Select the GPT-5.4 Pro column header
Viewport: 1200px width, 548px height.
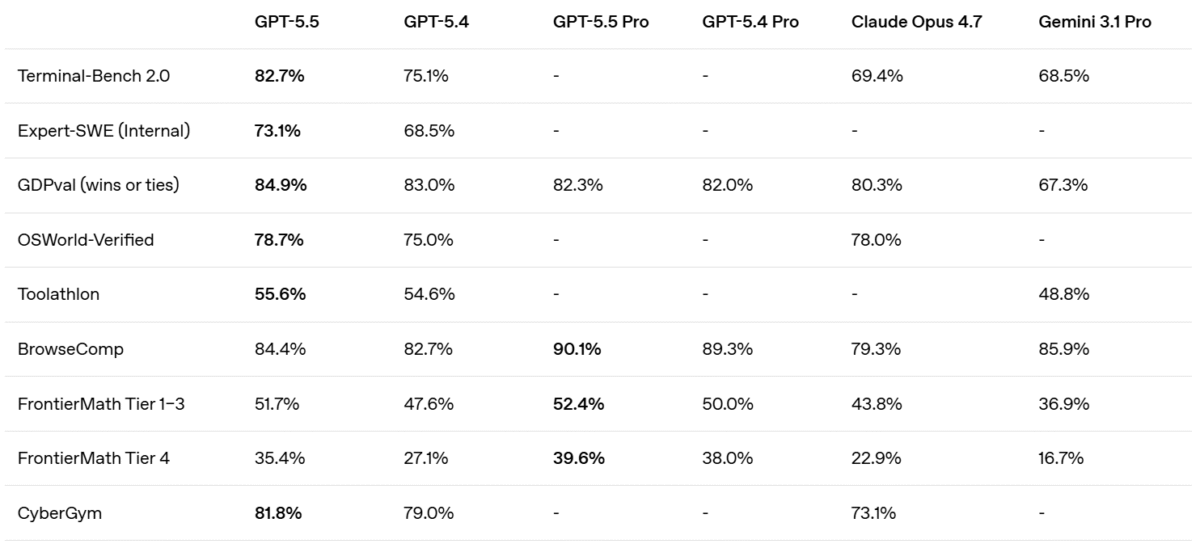click(750, 22)
